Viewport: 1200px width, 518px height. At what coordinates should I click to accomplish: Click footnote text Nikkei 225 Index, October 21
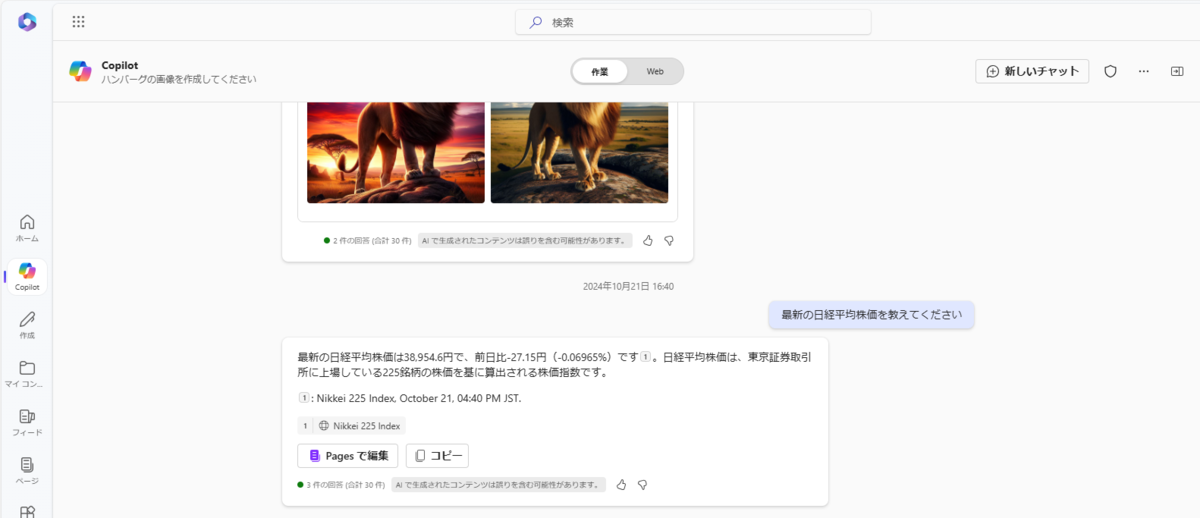pos(418,398)
